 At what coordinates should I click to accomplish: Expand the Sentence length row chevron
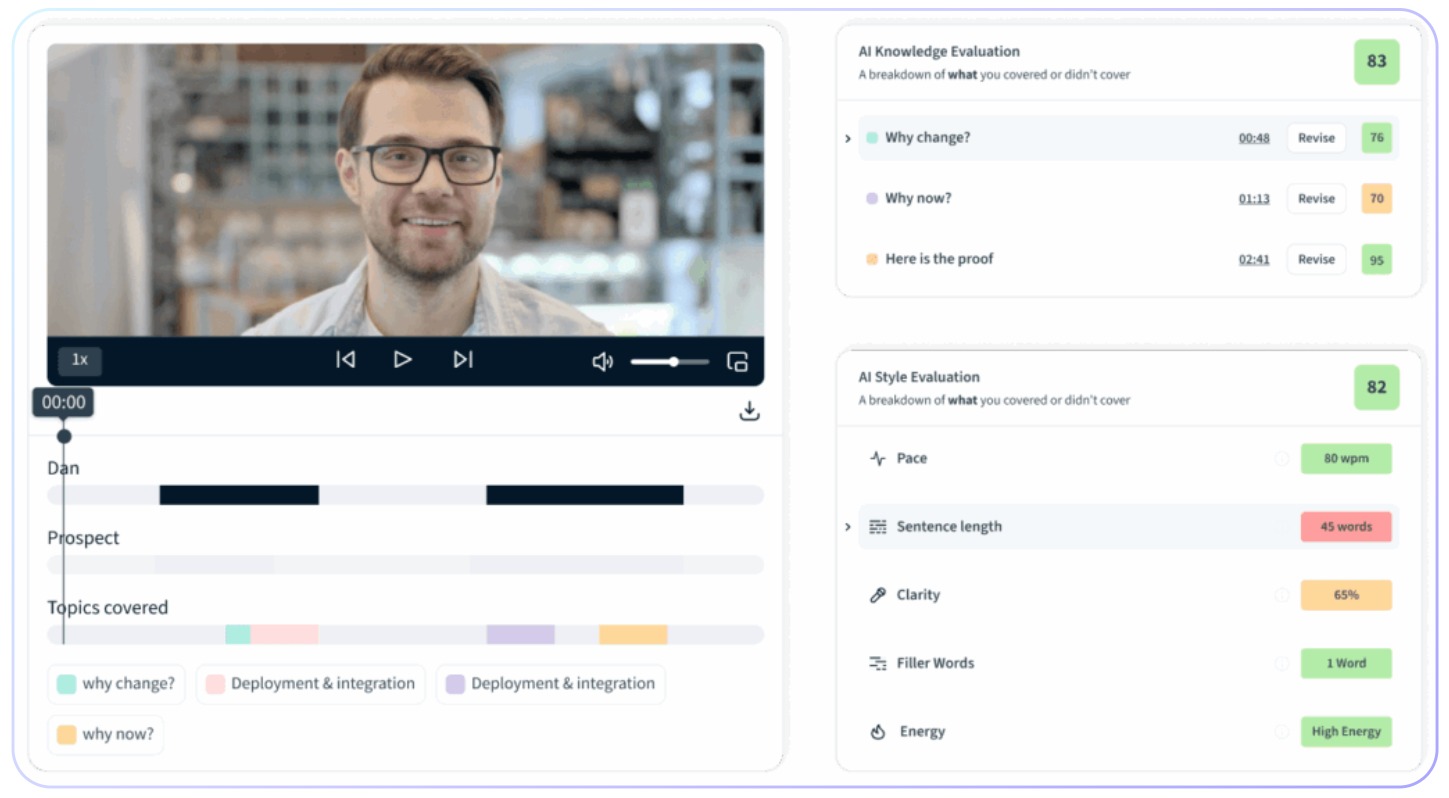(x=848, y=527)
